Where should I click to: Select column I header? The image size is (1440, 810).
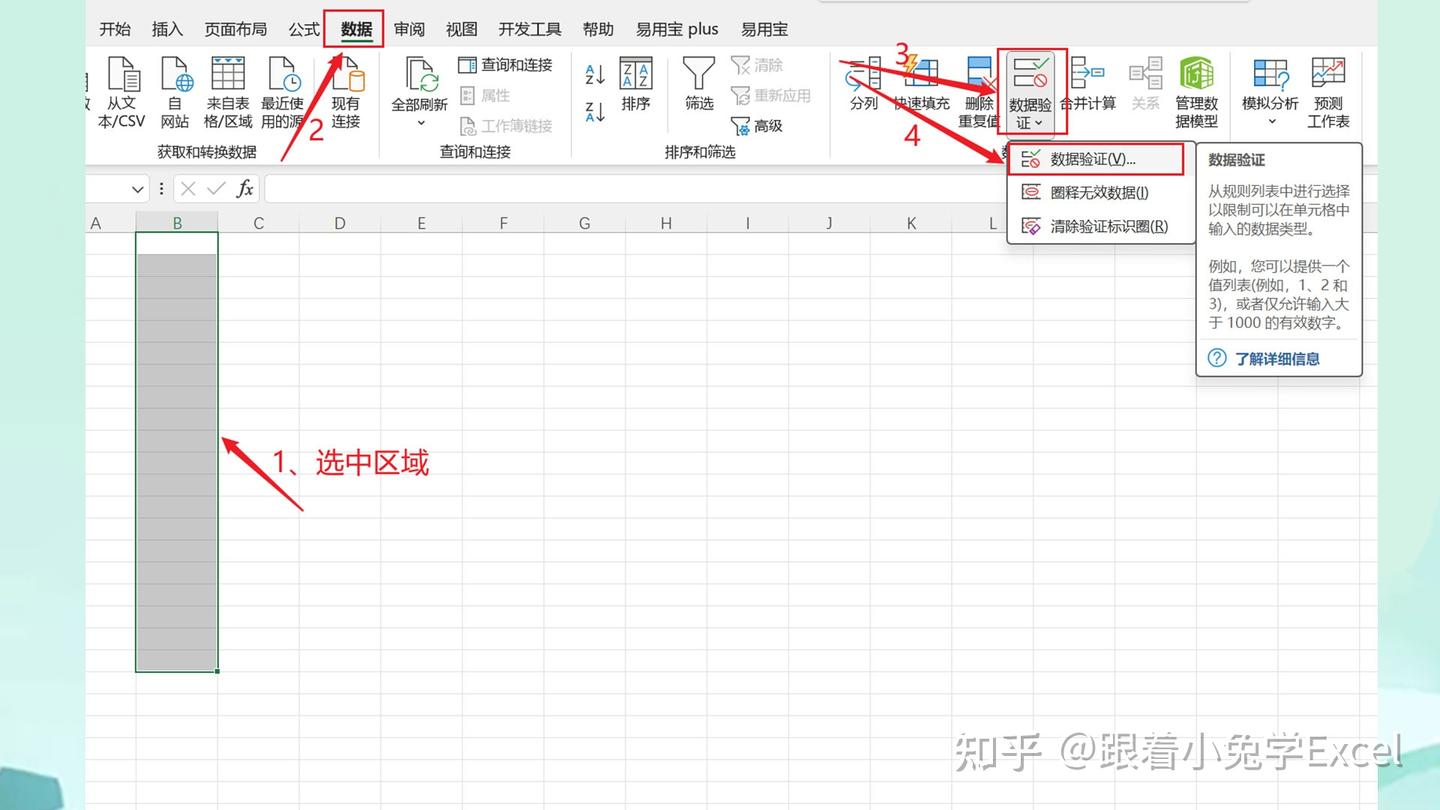click(x=747, y=223)
